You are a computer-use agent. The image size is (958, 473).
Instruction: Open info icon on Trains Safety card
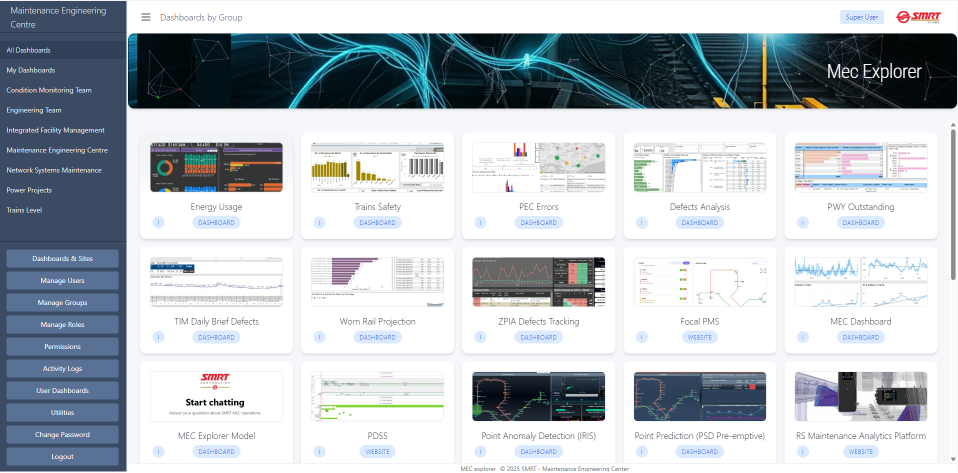pos(320,223)
